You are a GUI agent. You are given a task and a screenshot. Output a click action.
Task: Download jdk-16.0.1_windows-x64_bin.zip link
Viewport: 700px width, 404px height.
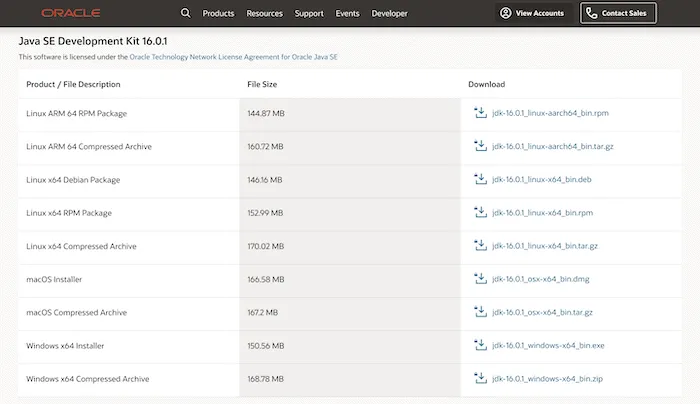pyautogui.click(x=547, y=379)
